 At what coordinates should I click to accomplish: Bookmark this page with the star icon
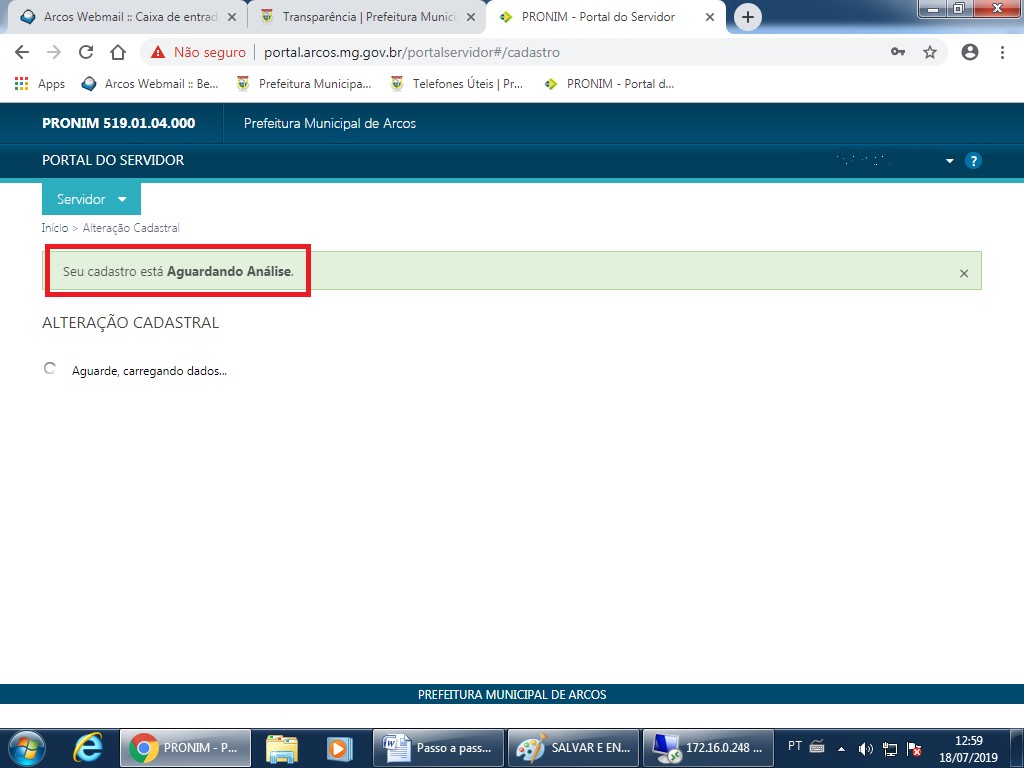pos(930,52)
